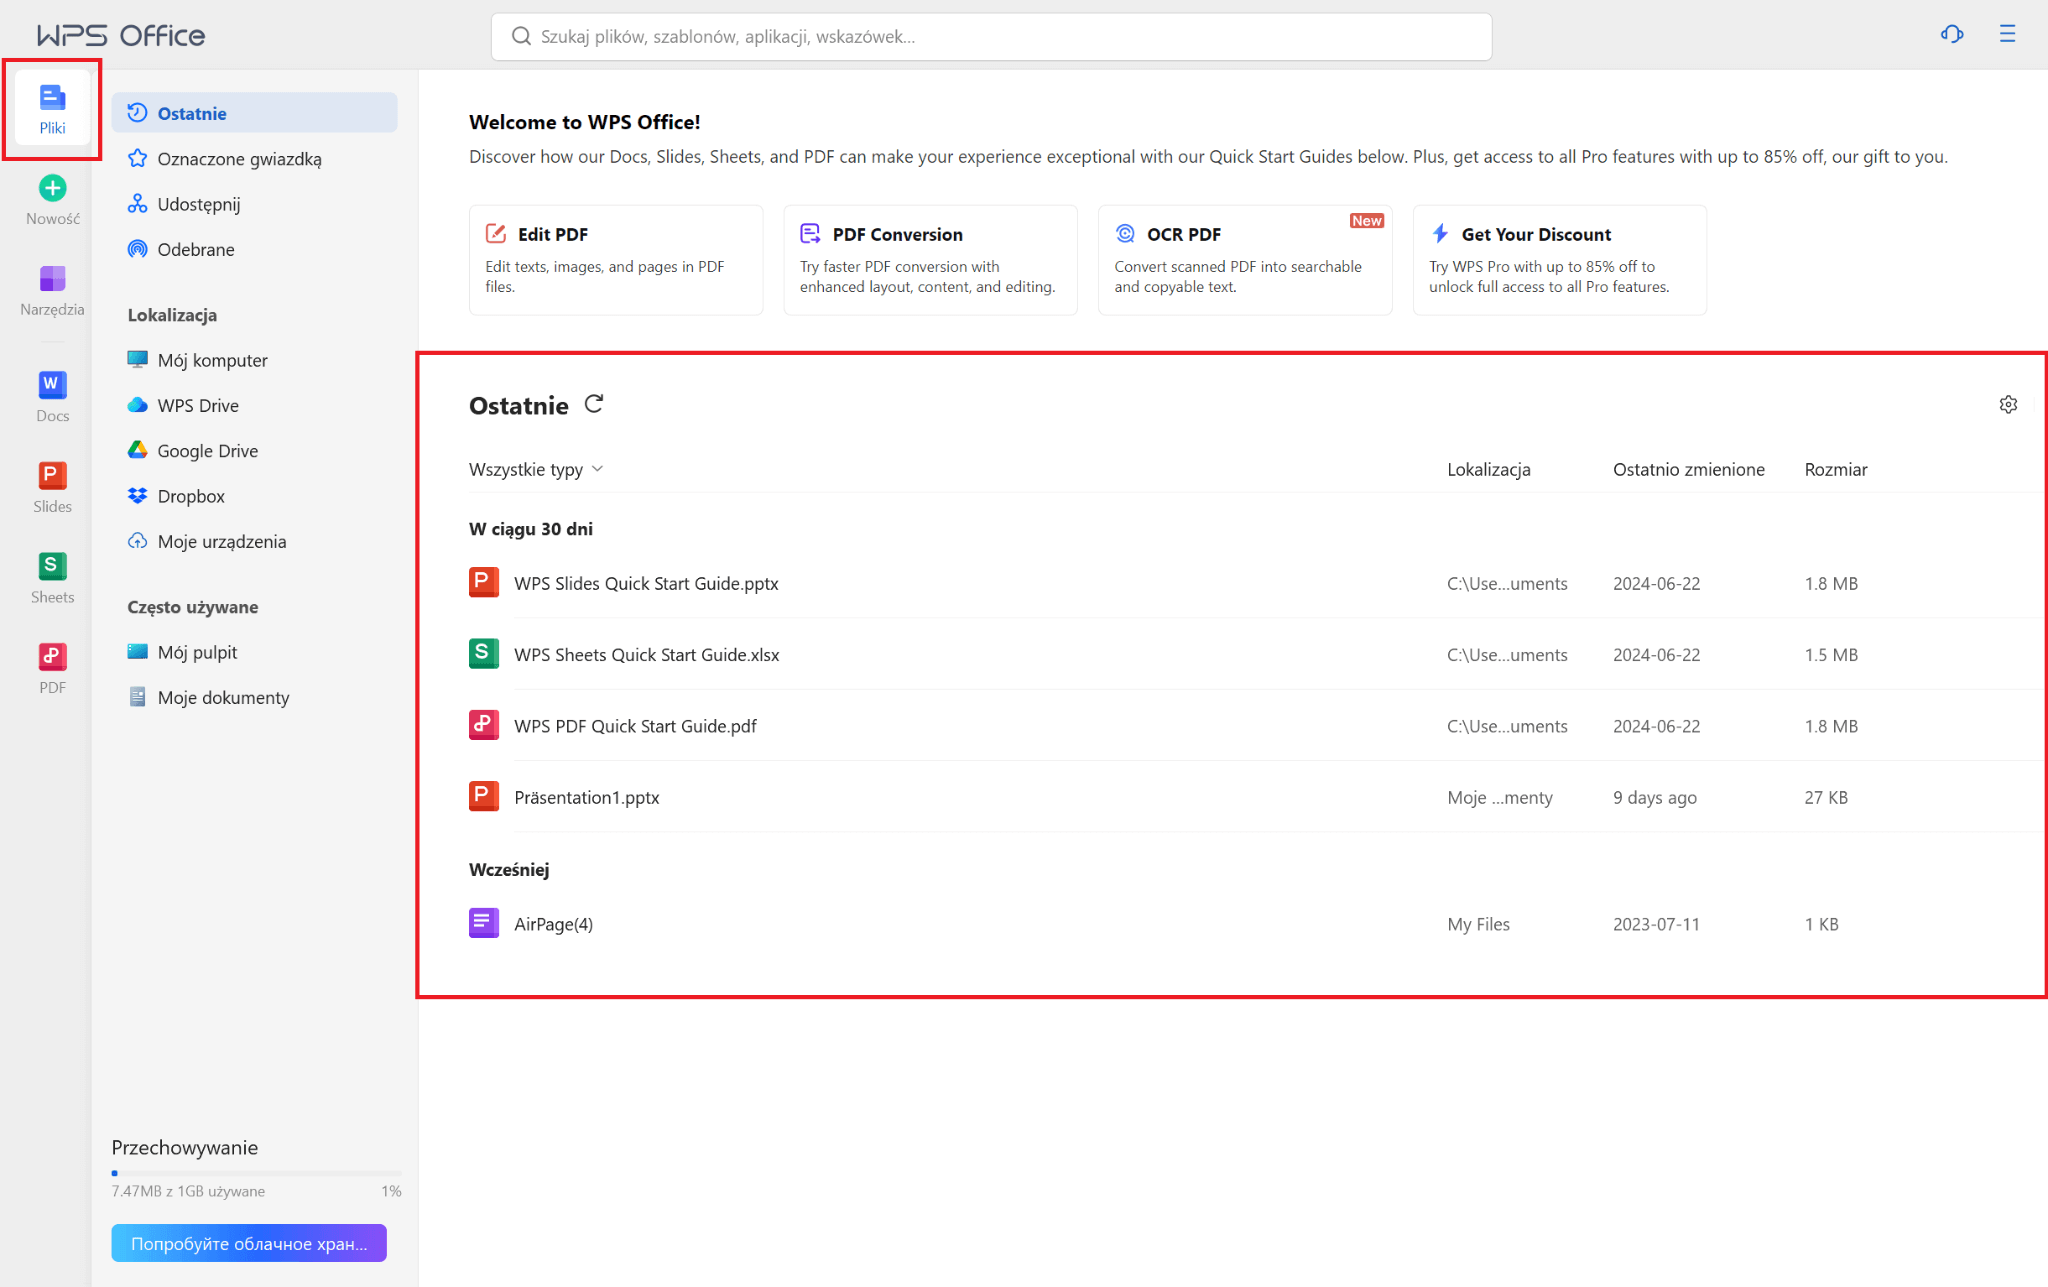Viewport: 2048px width, 1287px height.
Task: Select the Docs app icon in sidebar
Action: pyautogui.click(x=51, y=394)
